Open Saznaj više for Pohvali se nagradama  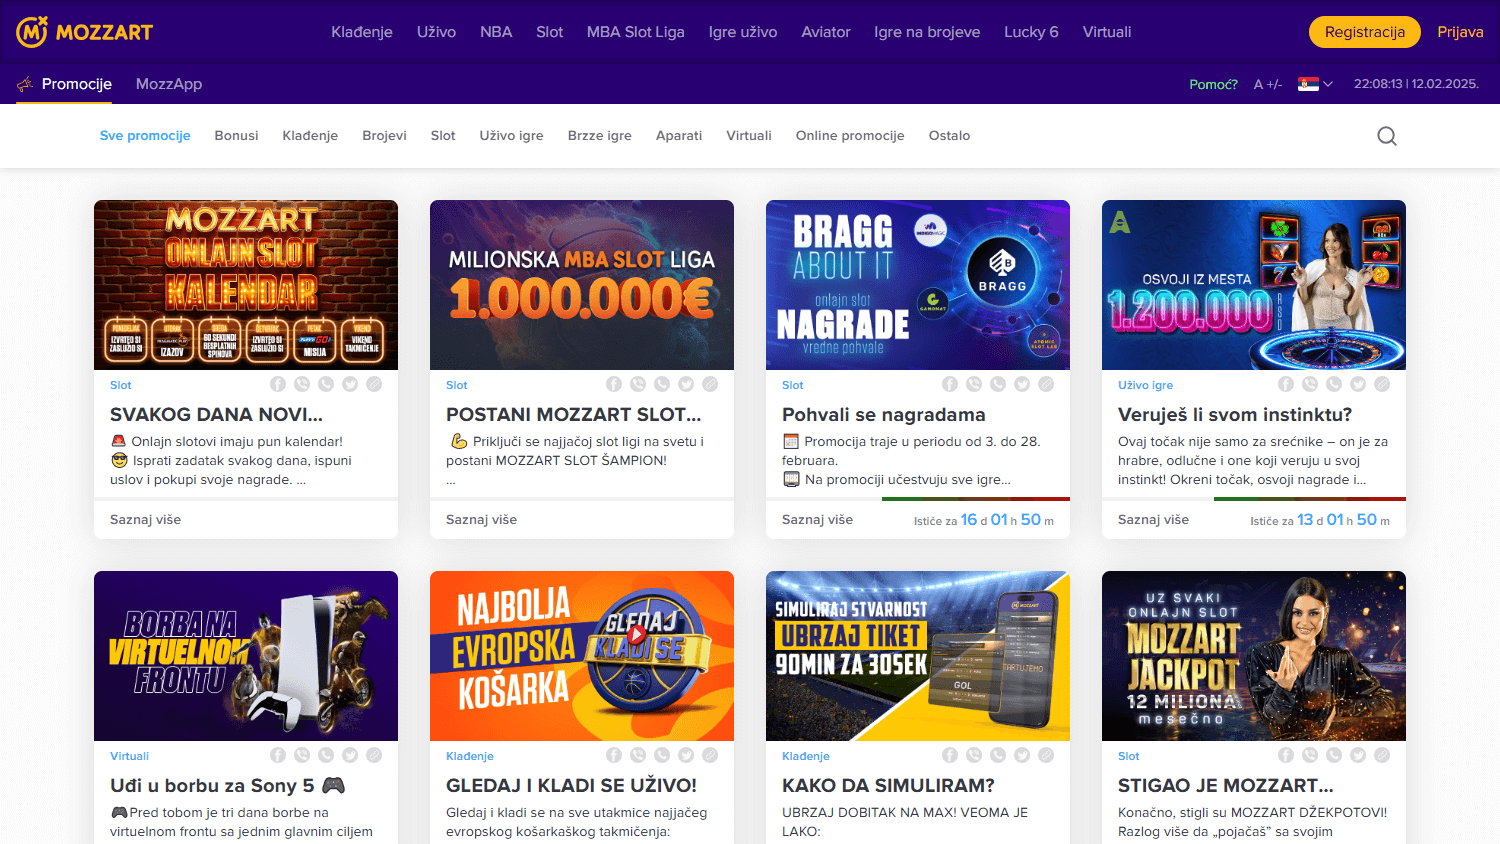(x=818, y=520)
